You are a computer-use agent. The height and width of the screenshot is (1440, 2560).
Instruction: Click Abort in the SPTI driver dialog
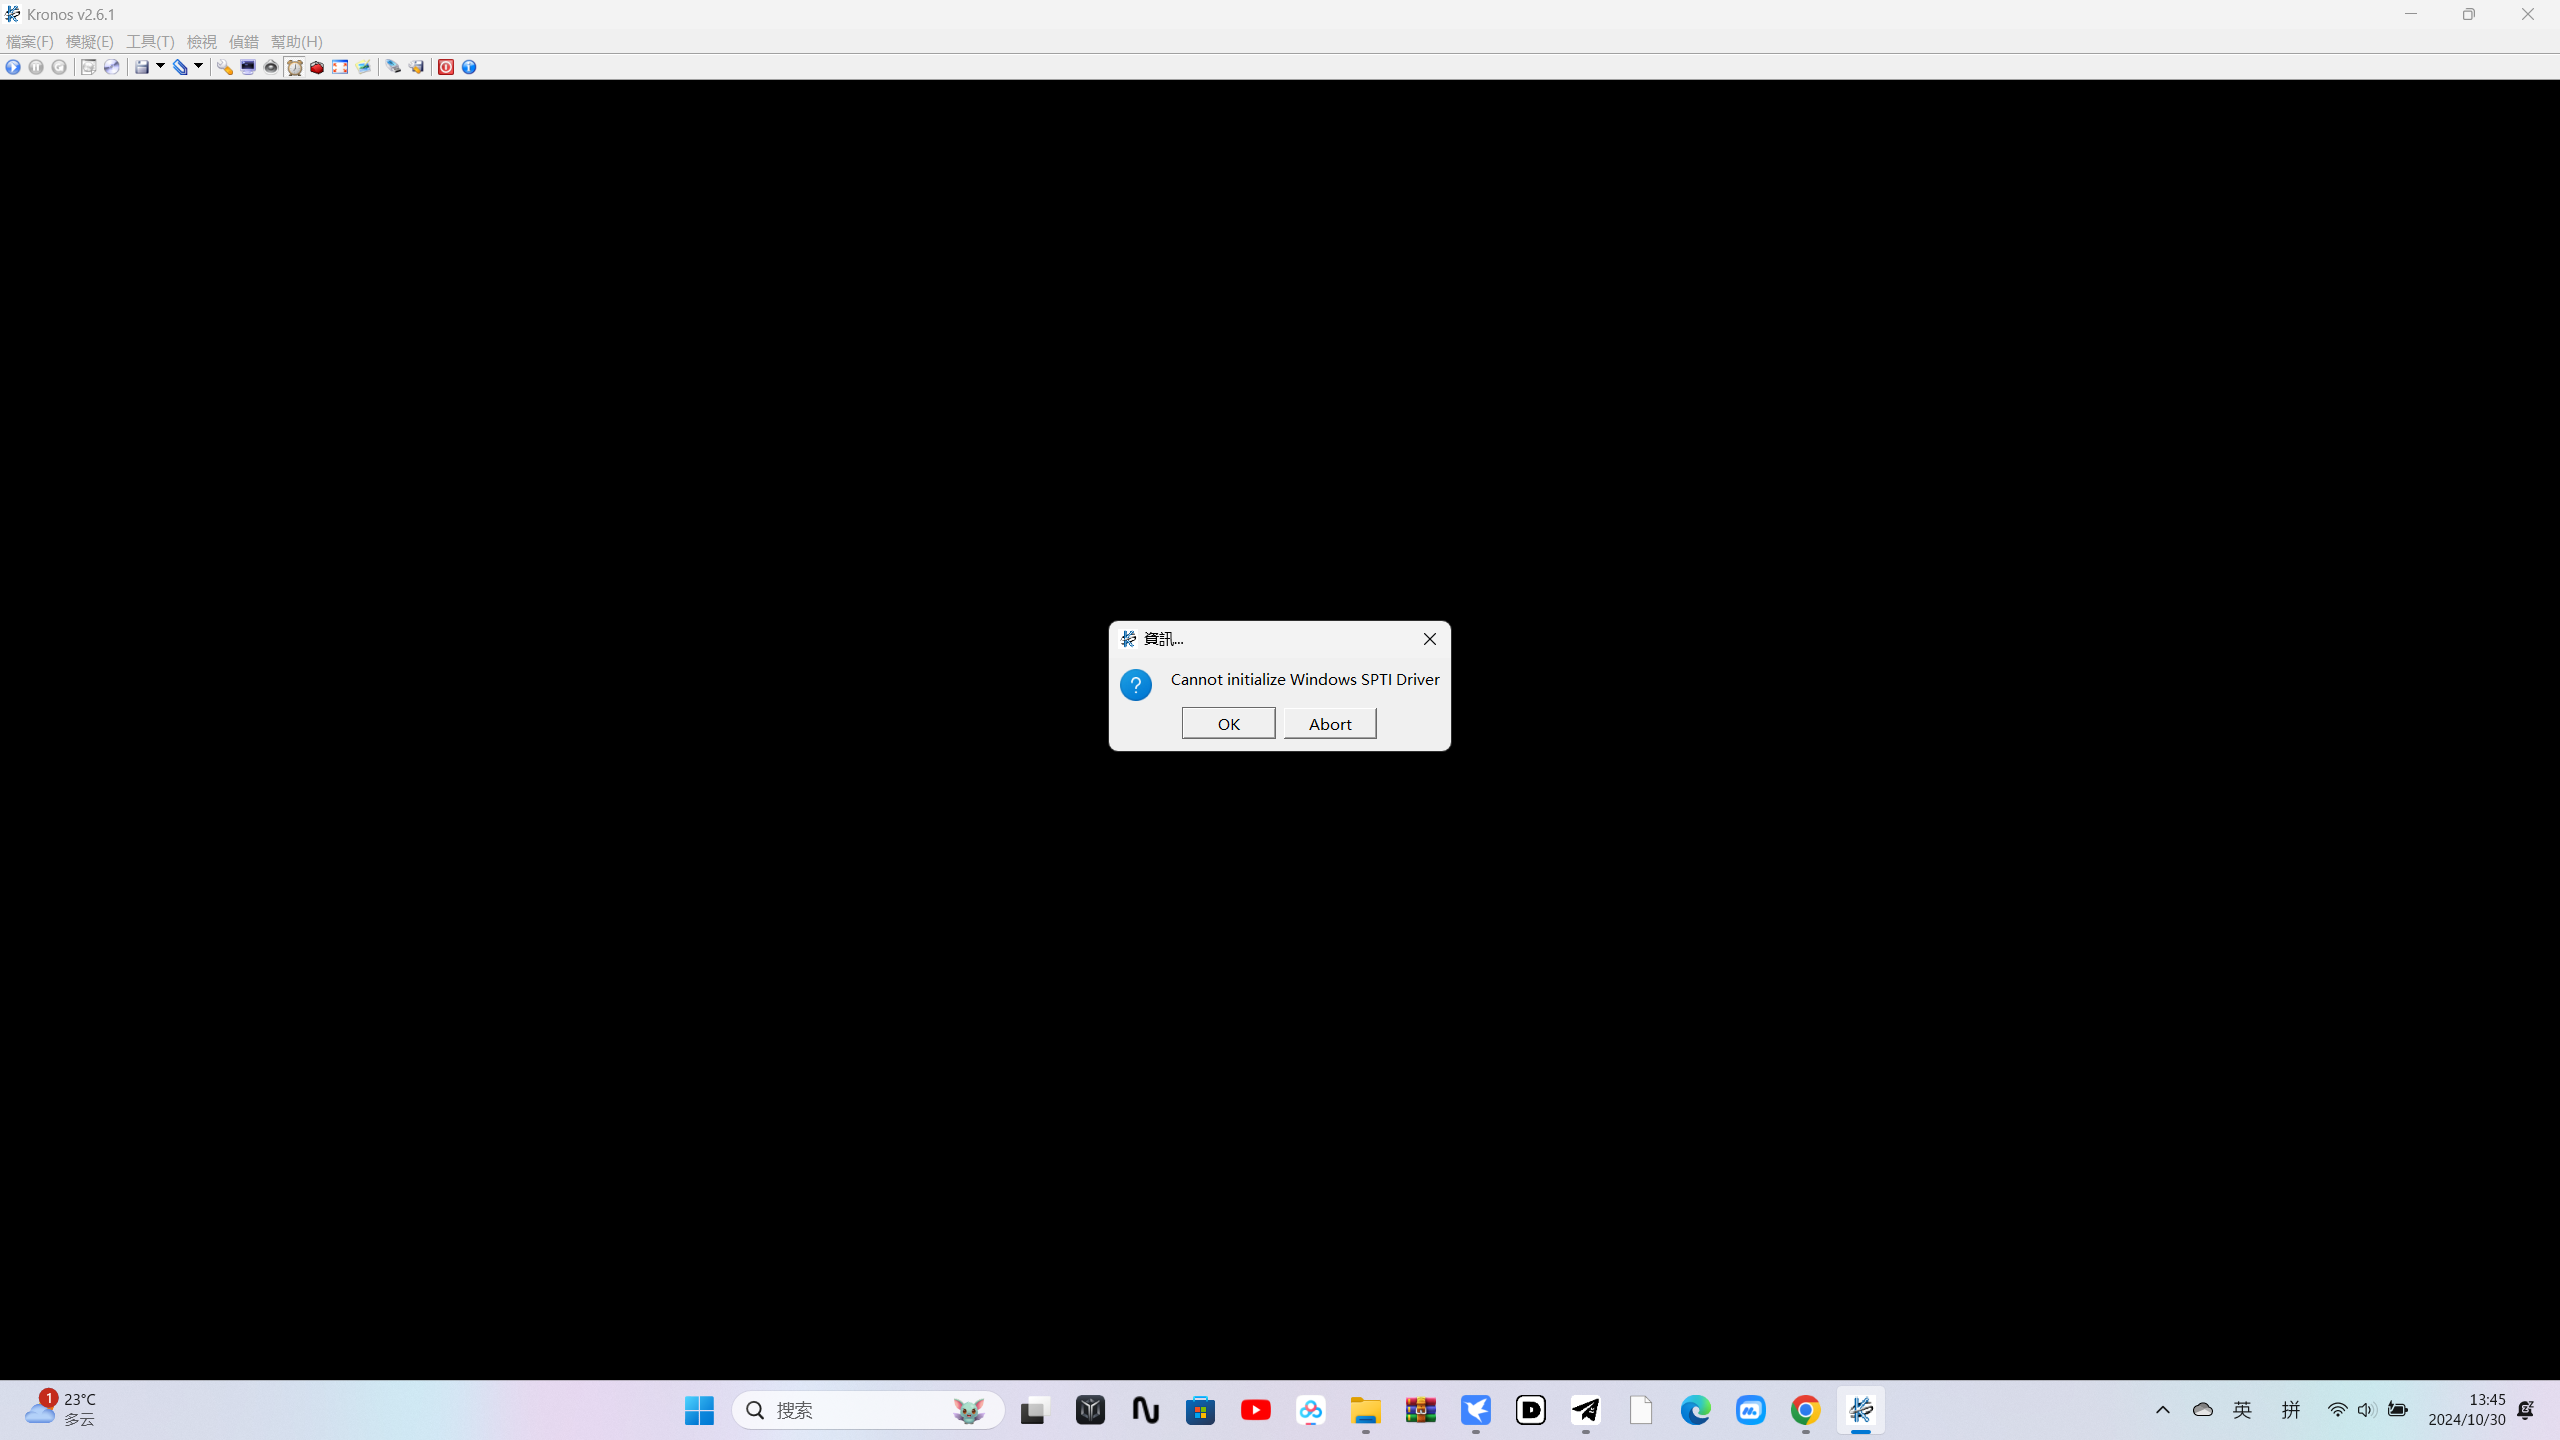(x=1330, y=724)
